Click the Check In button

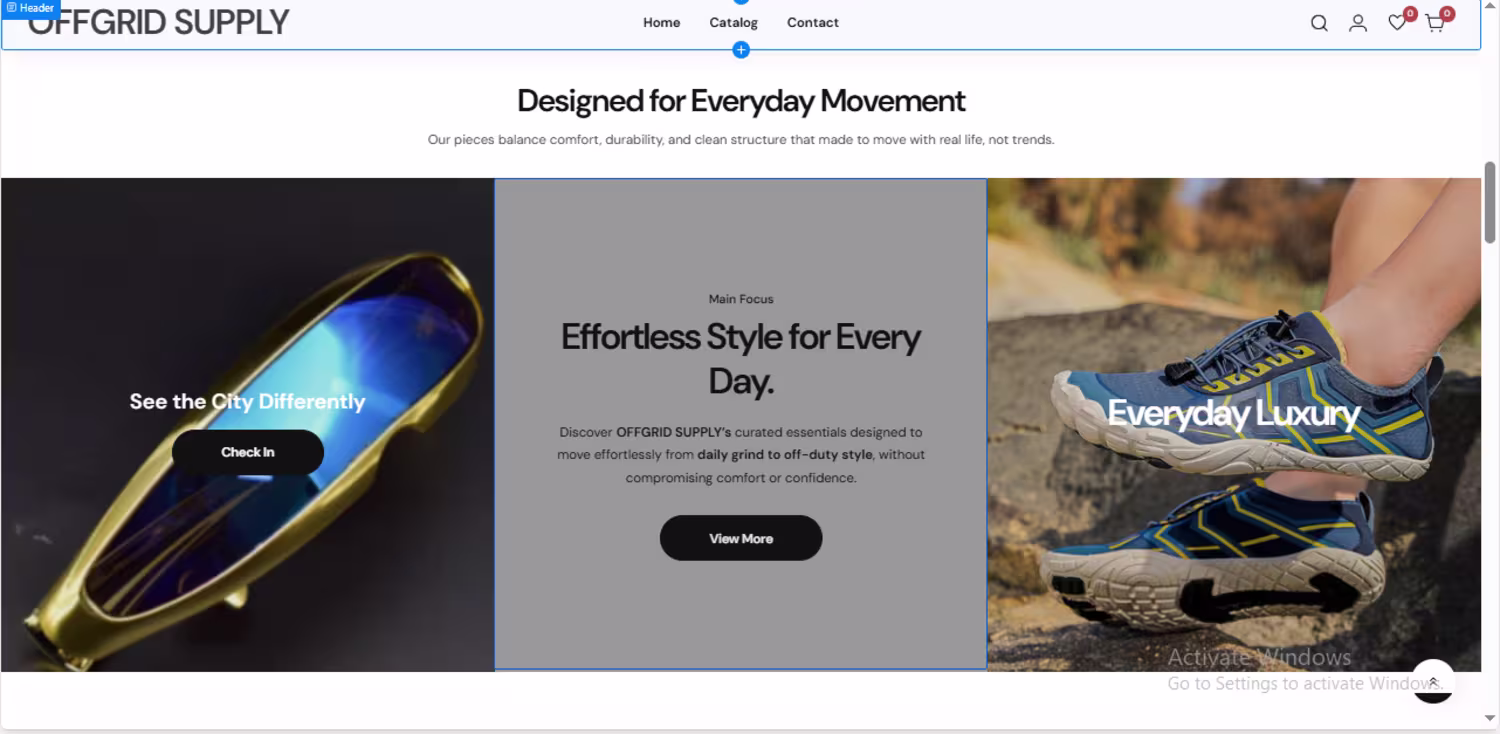click(x=248, y=452)
